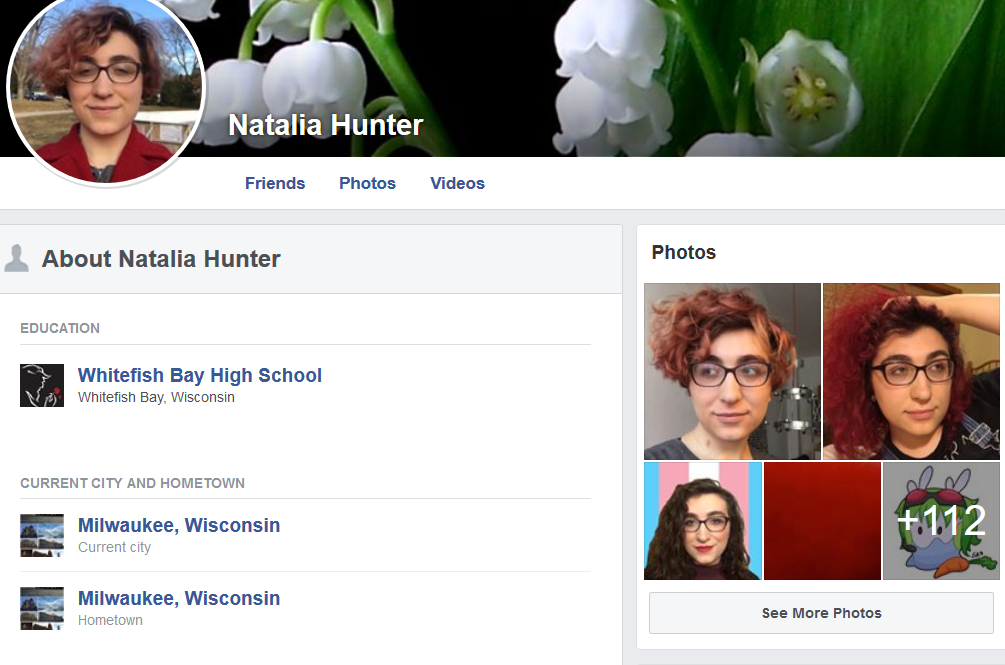Click the Photos panel heading
1005x665 pixels.
[684, 252]
